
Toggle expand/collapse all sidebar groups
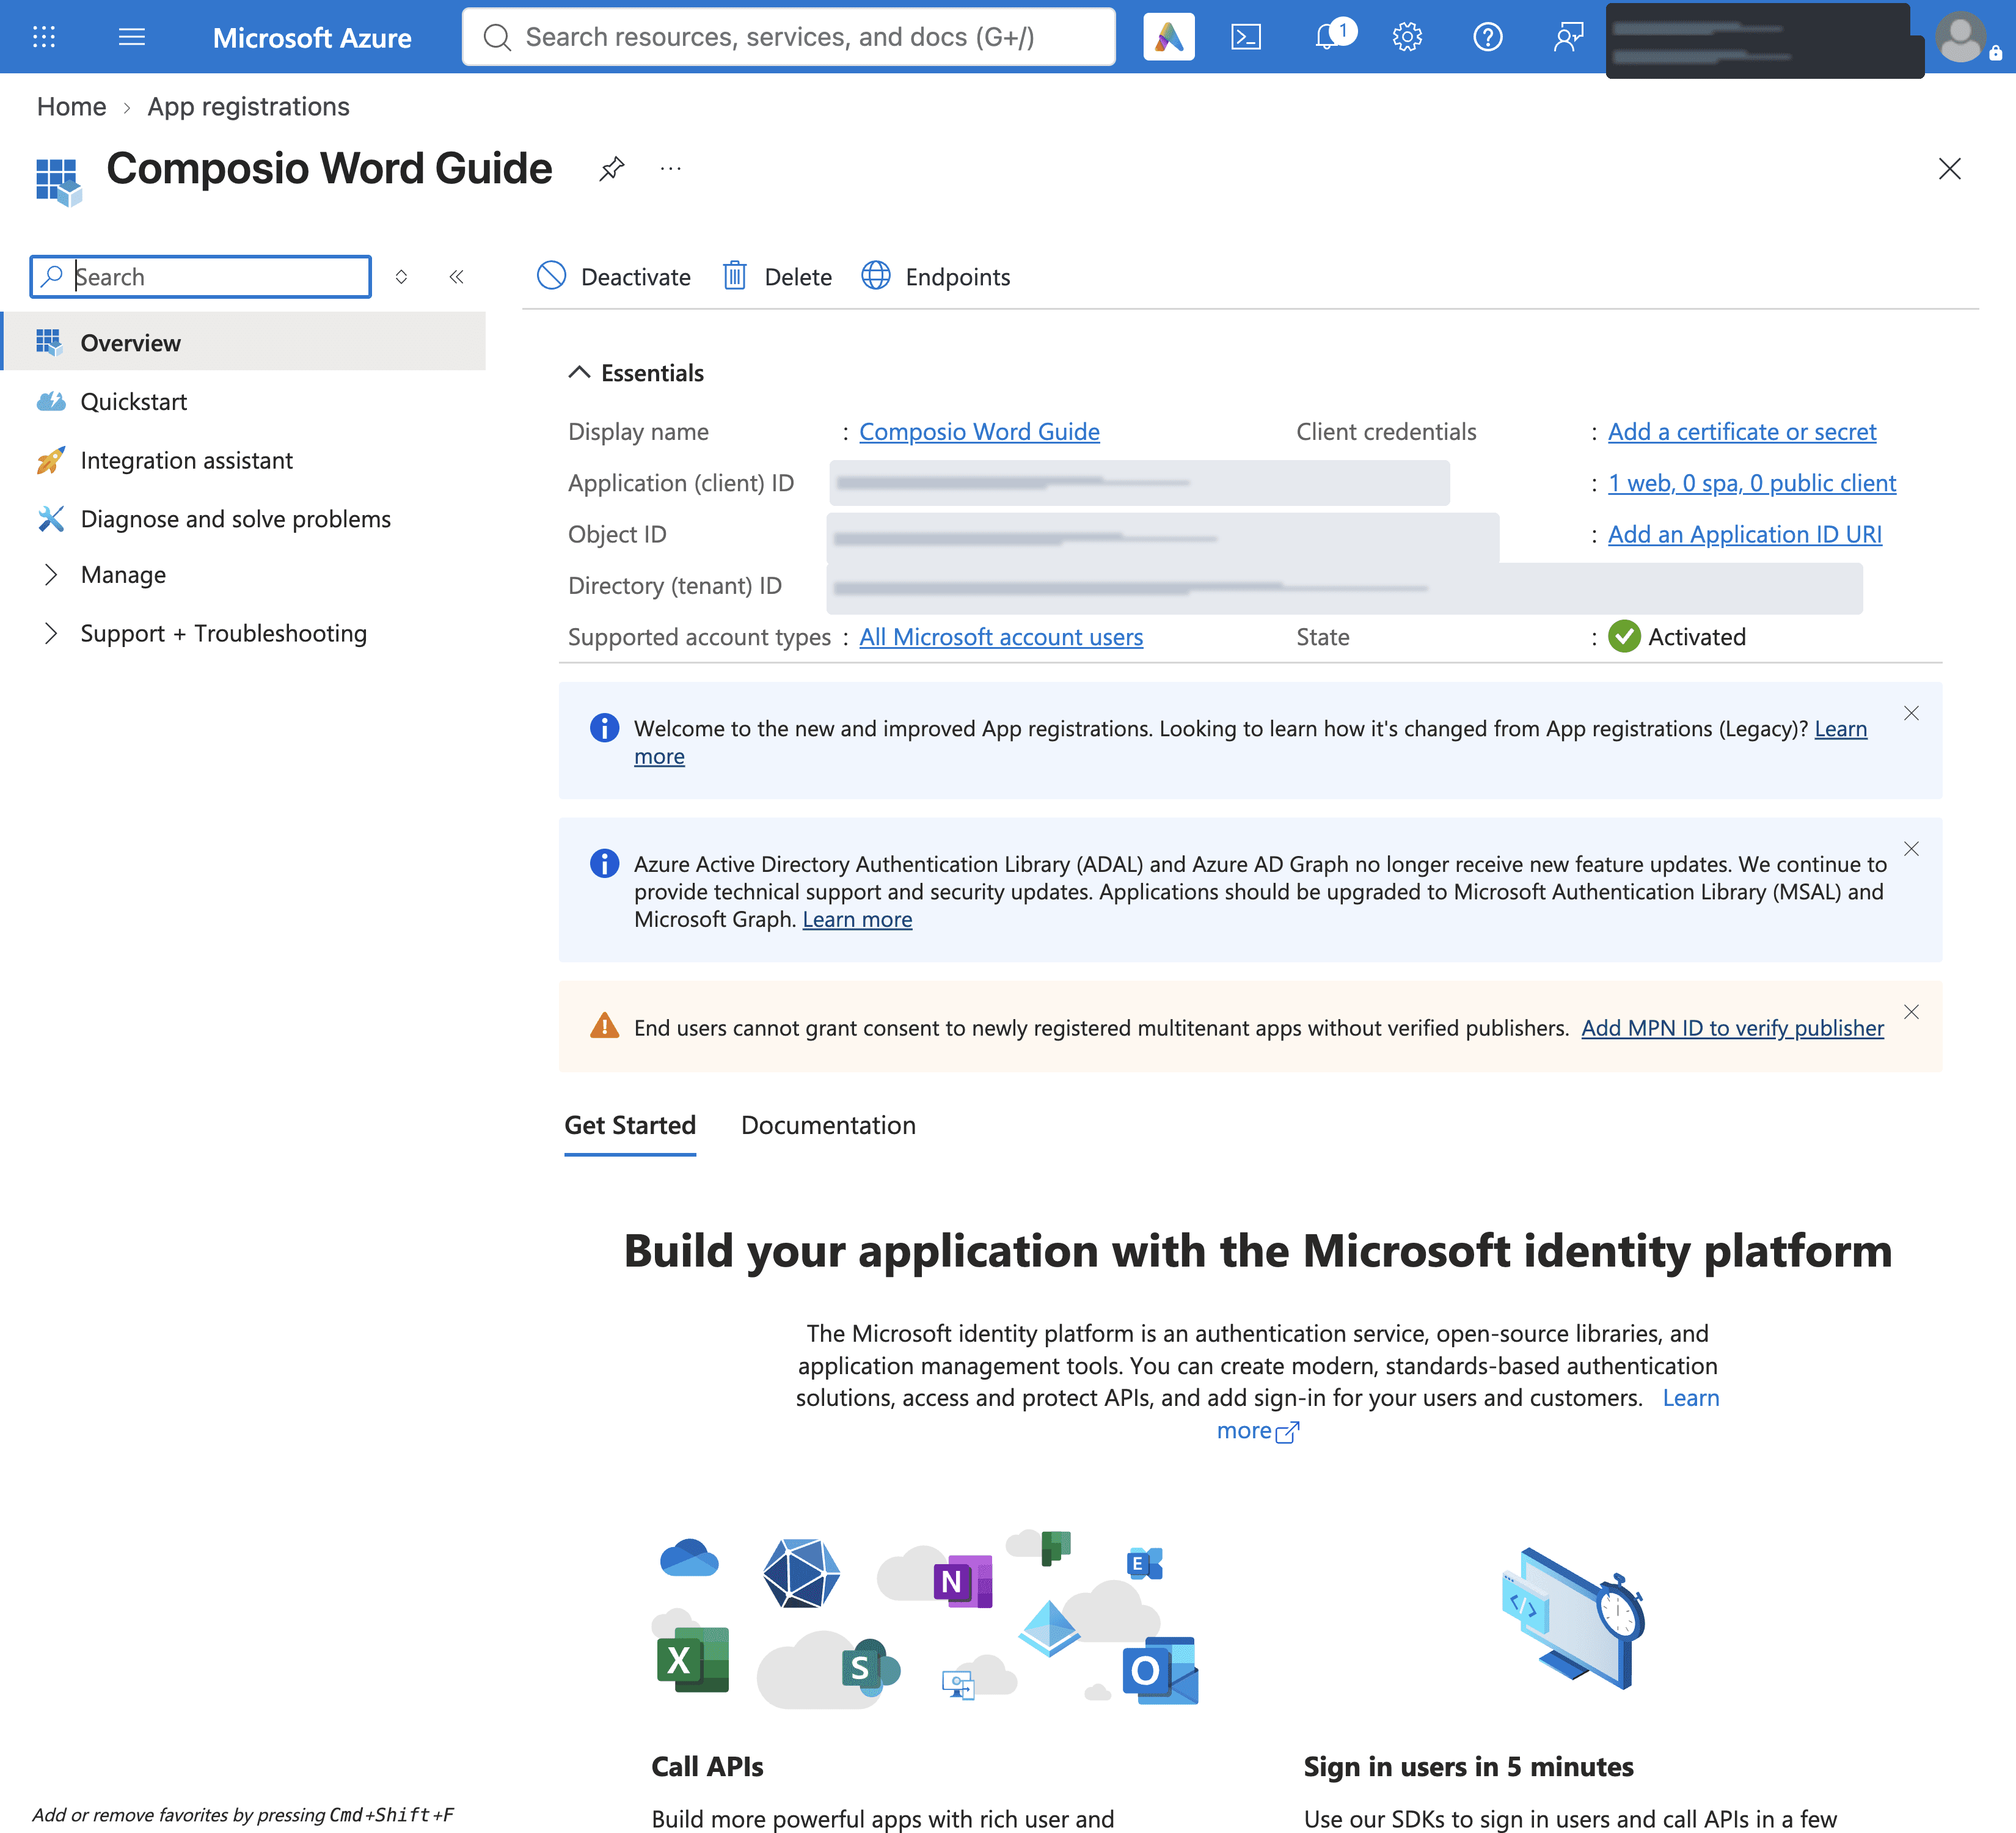point(401,277)
